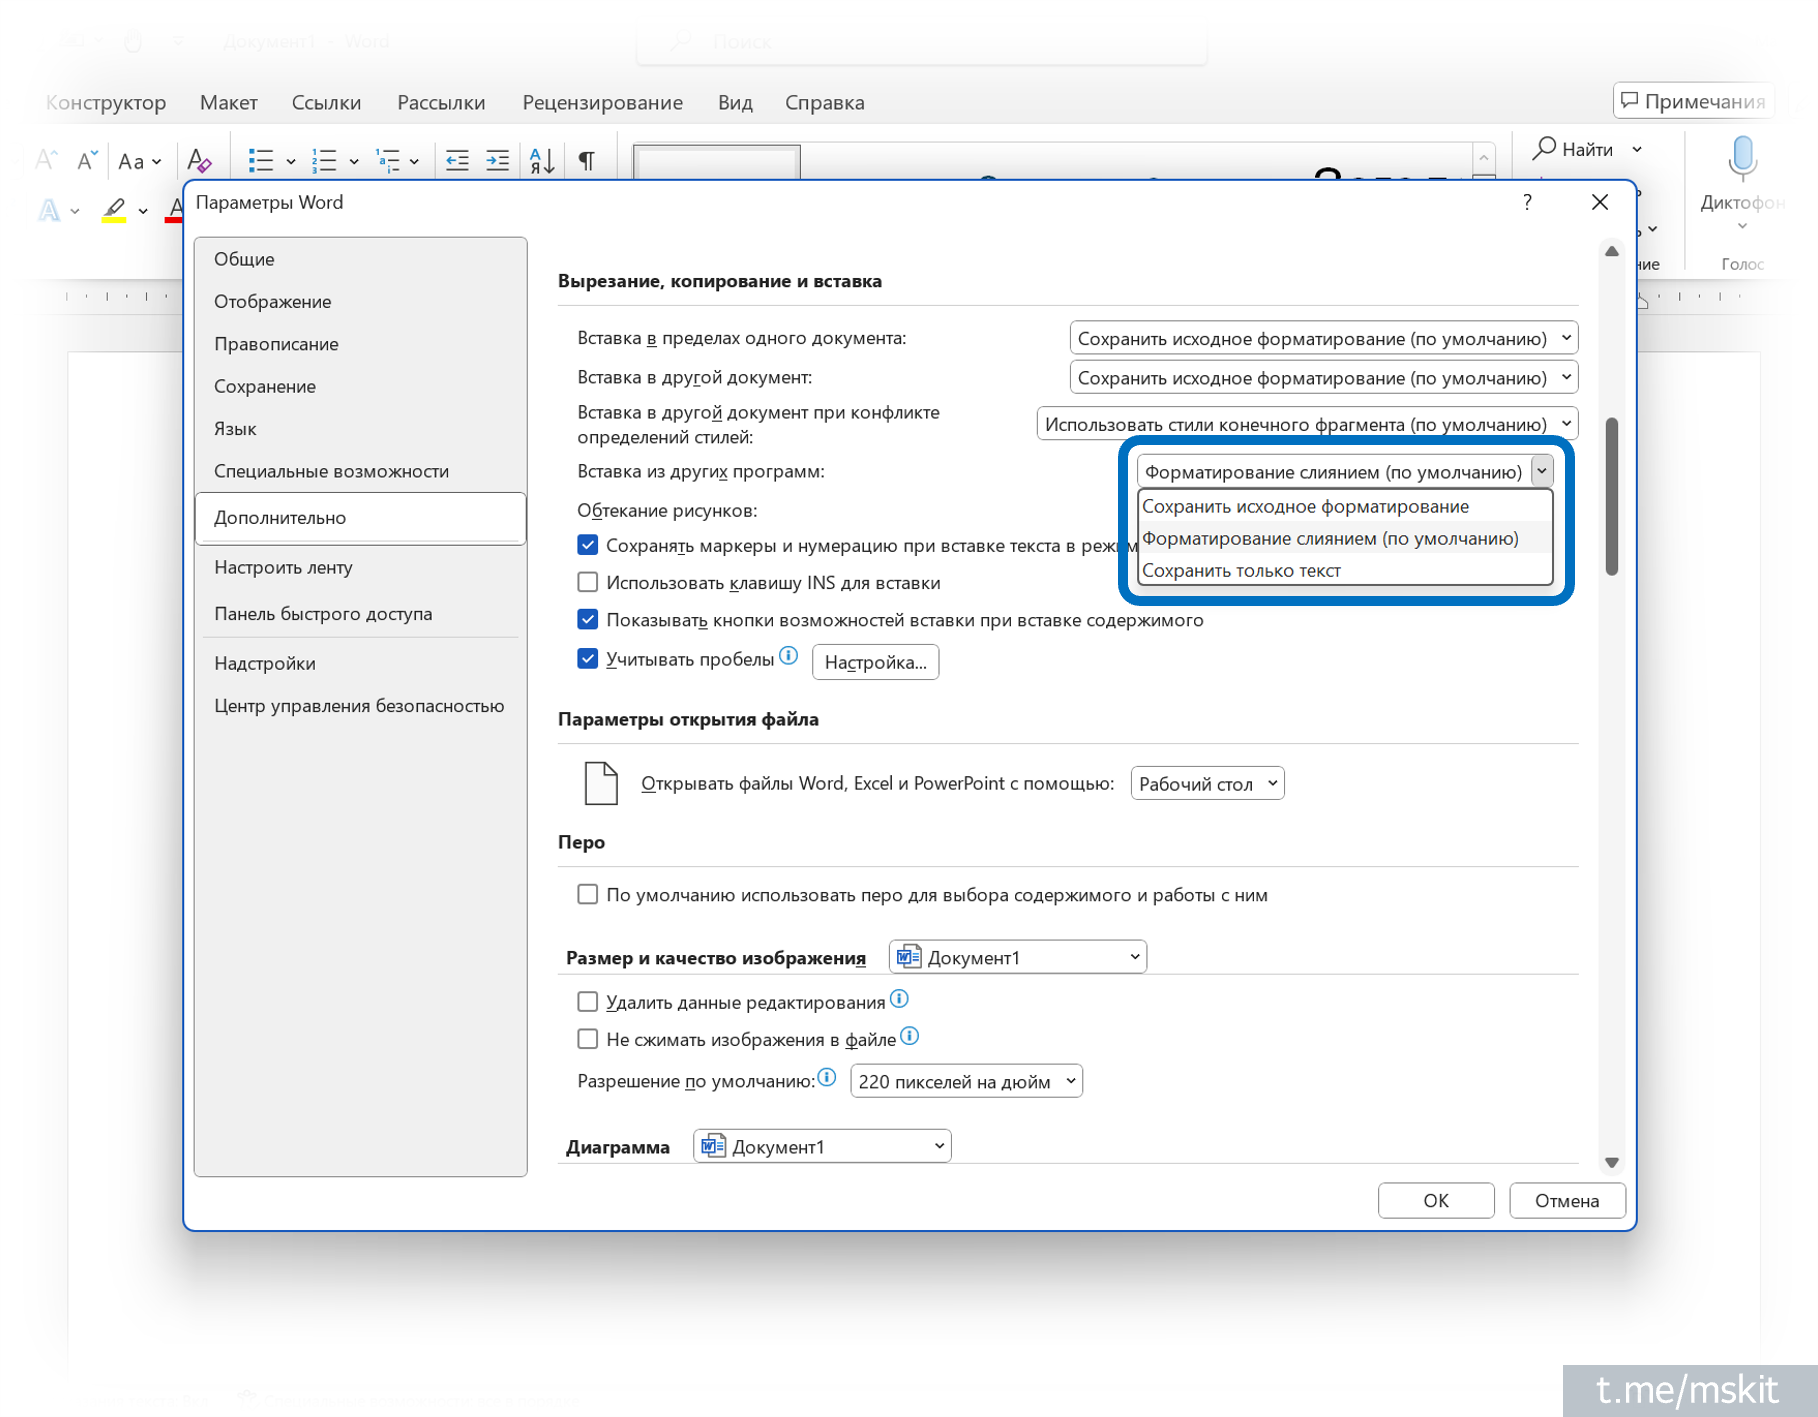
Task: Open the multilevel list icon
Action: point(388,160)
